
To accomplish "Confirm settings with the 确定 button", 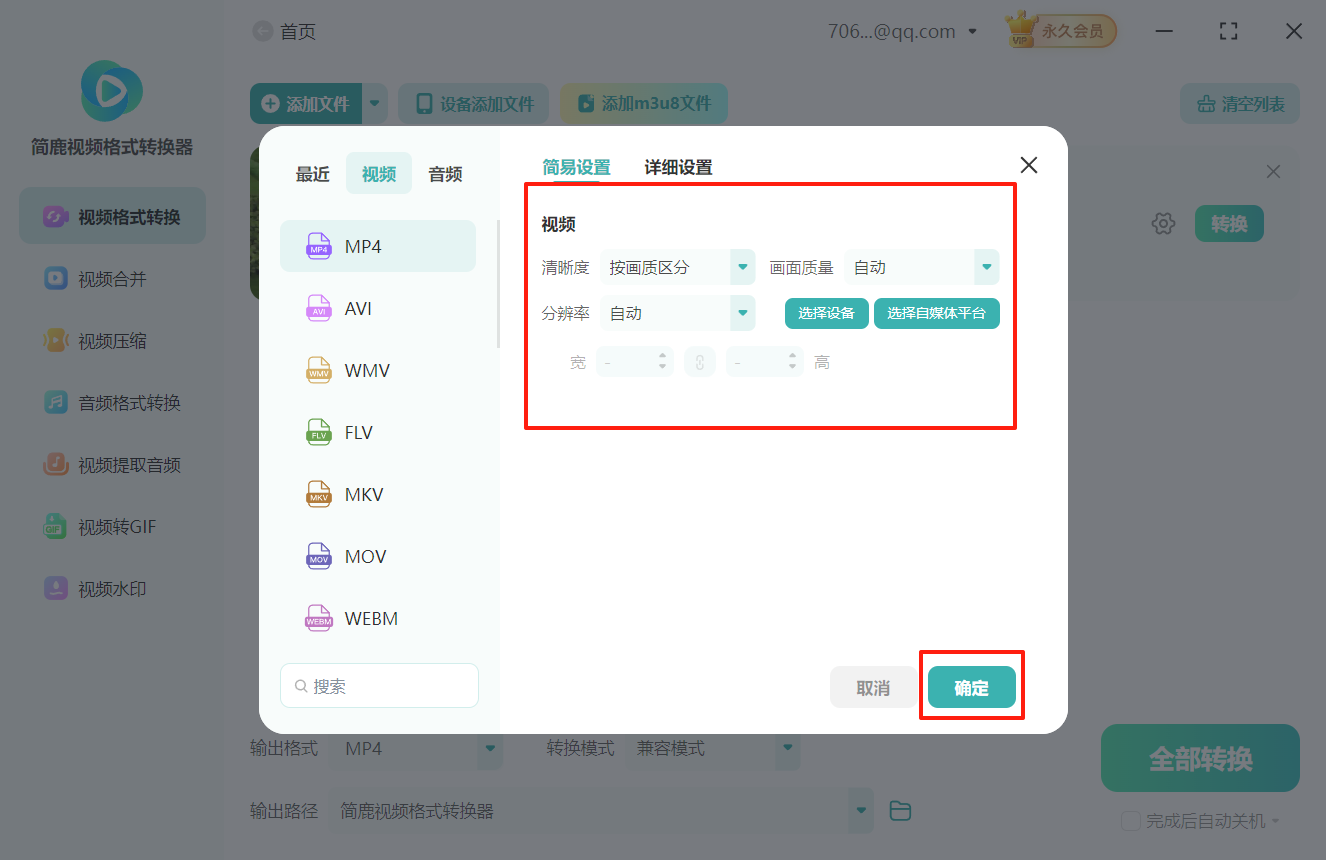I will [971, 687].
